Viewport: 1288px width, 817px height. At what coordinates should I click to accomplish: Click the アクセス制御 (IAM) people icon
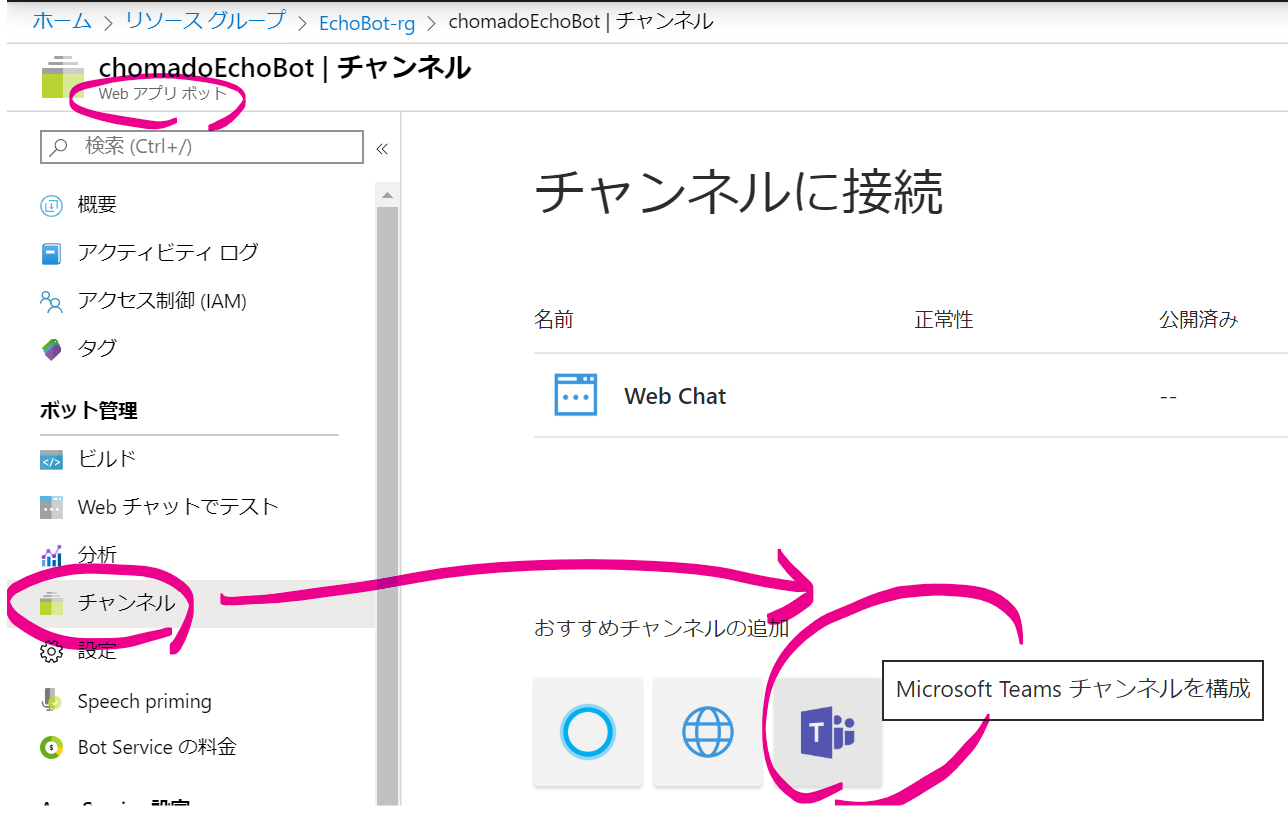tap(51, 301)
